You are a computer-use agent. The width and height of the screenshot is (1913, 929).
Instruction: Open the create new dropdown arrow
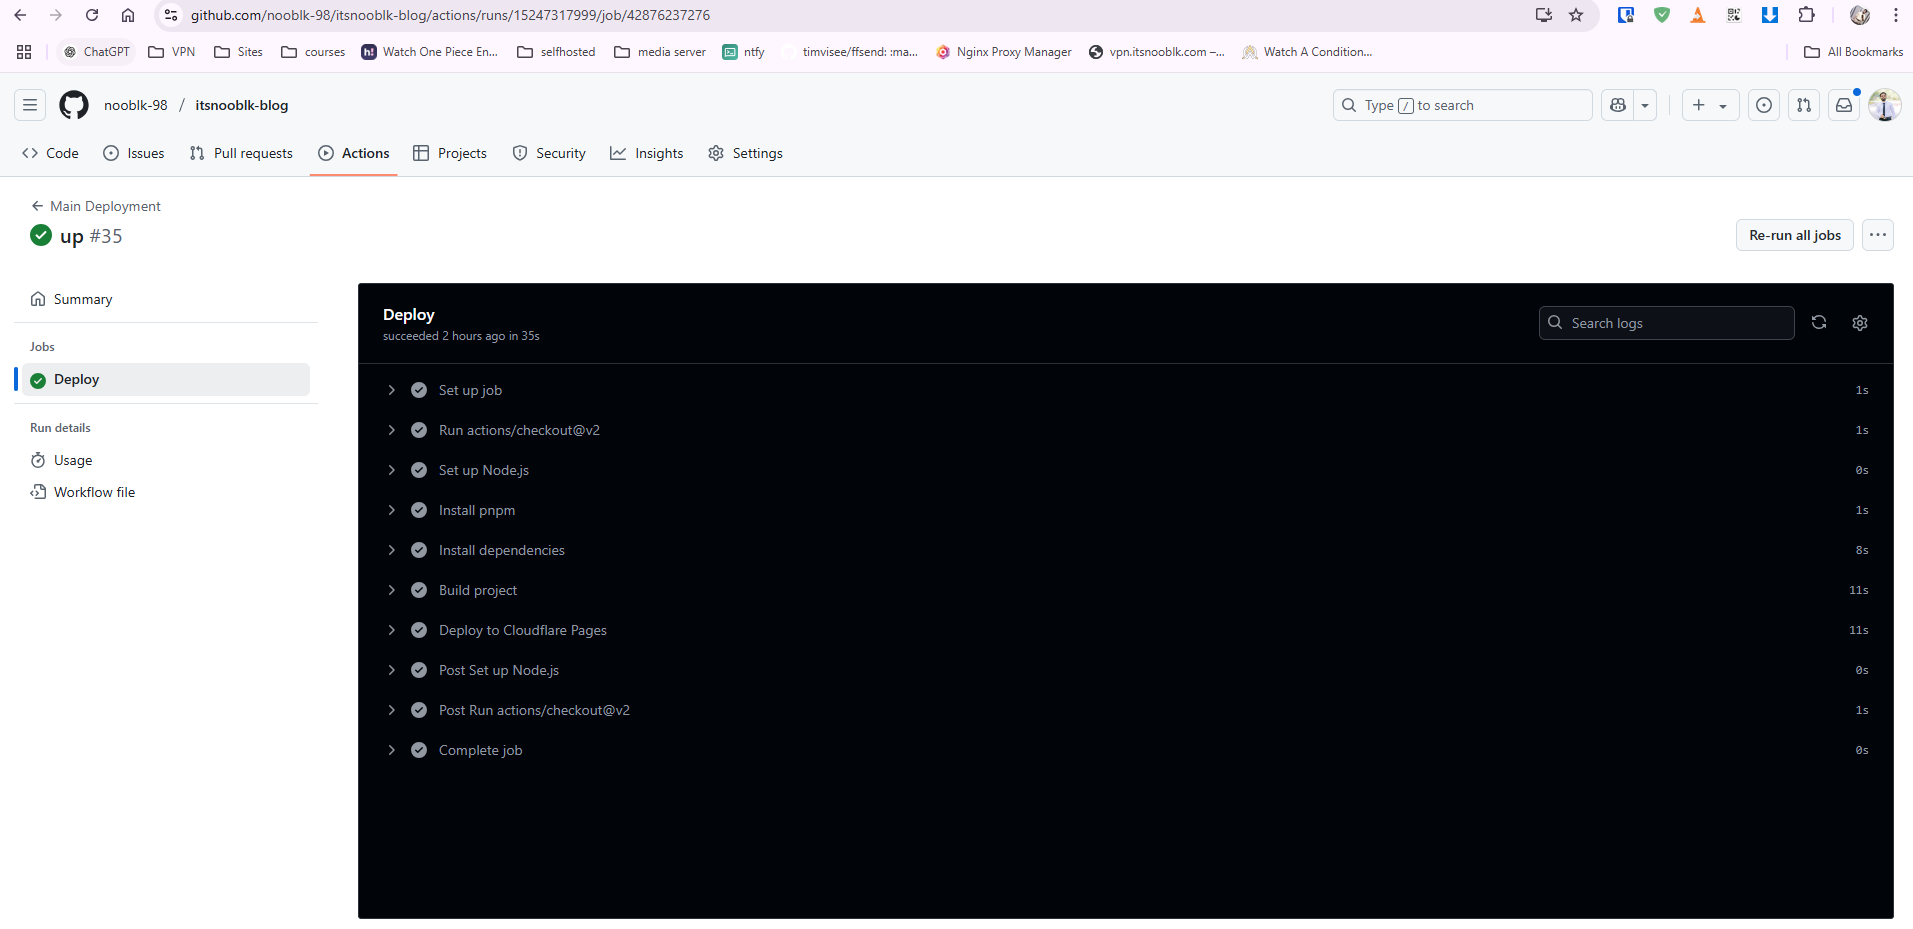click(1722, 104)
